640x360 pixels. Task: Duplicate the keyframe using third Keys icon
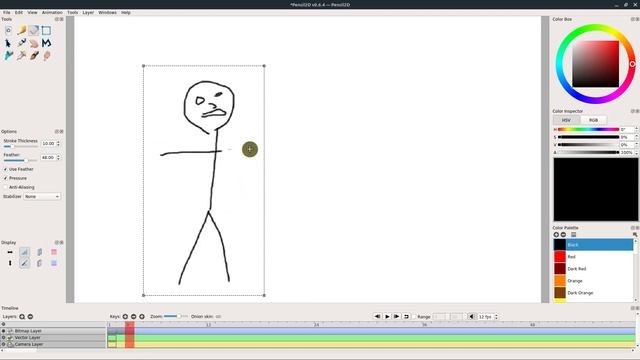[x=142, y=316]
